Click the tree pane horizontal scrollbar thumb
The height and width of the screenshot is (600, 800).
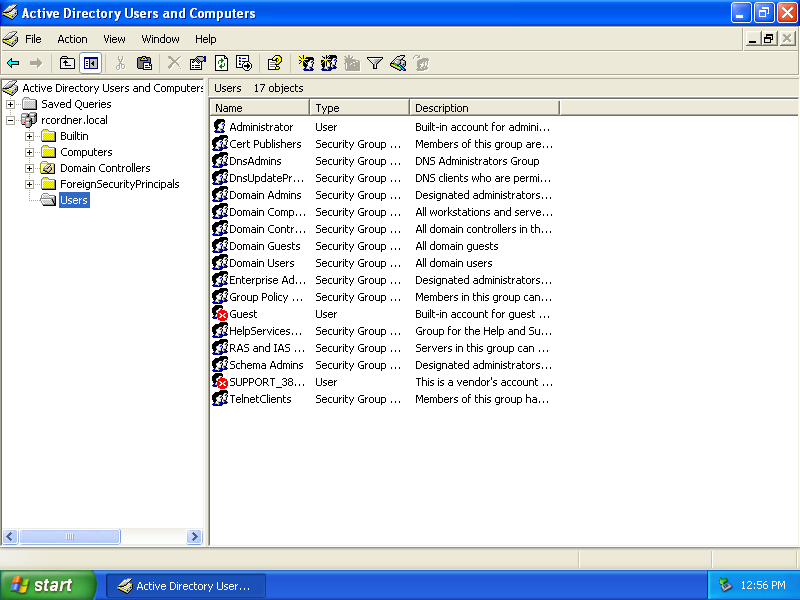[x=69, y=537]
